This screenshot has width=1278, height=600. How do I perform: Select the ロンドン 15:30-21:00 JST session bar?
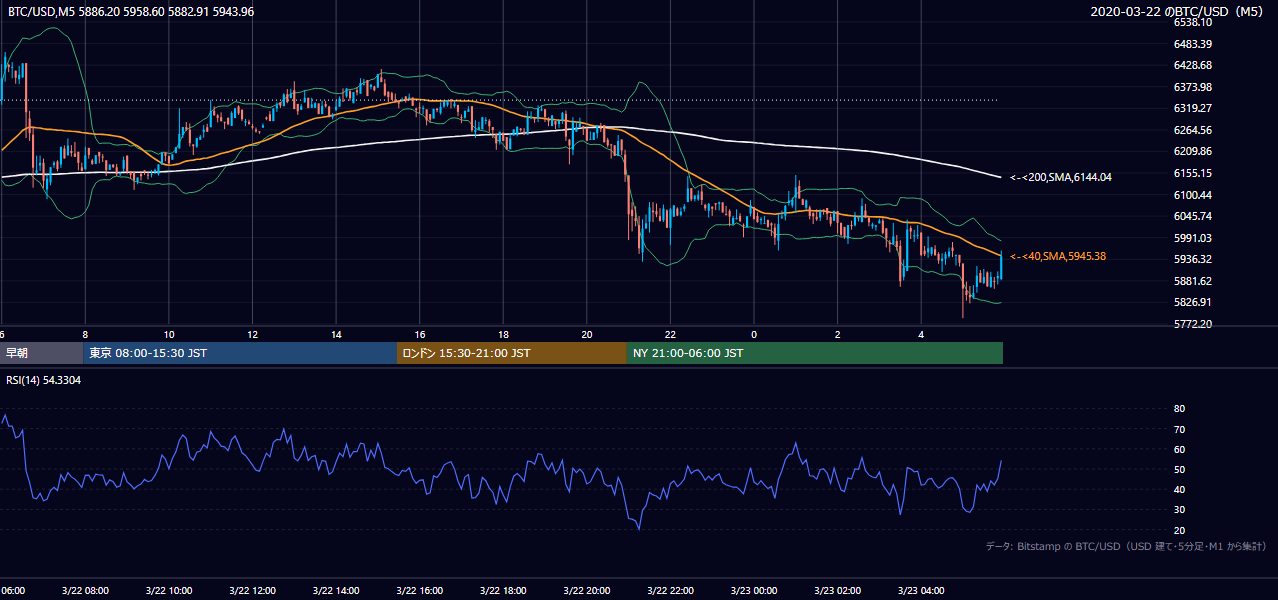(x=512, y=353)
